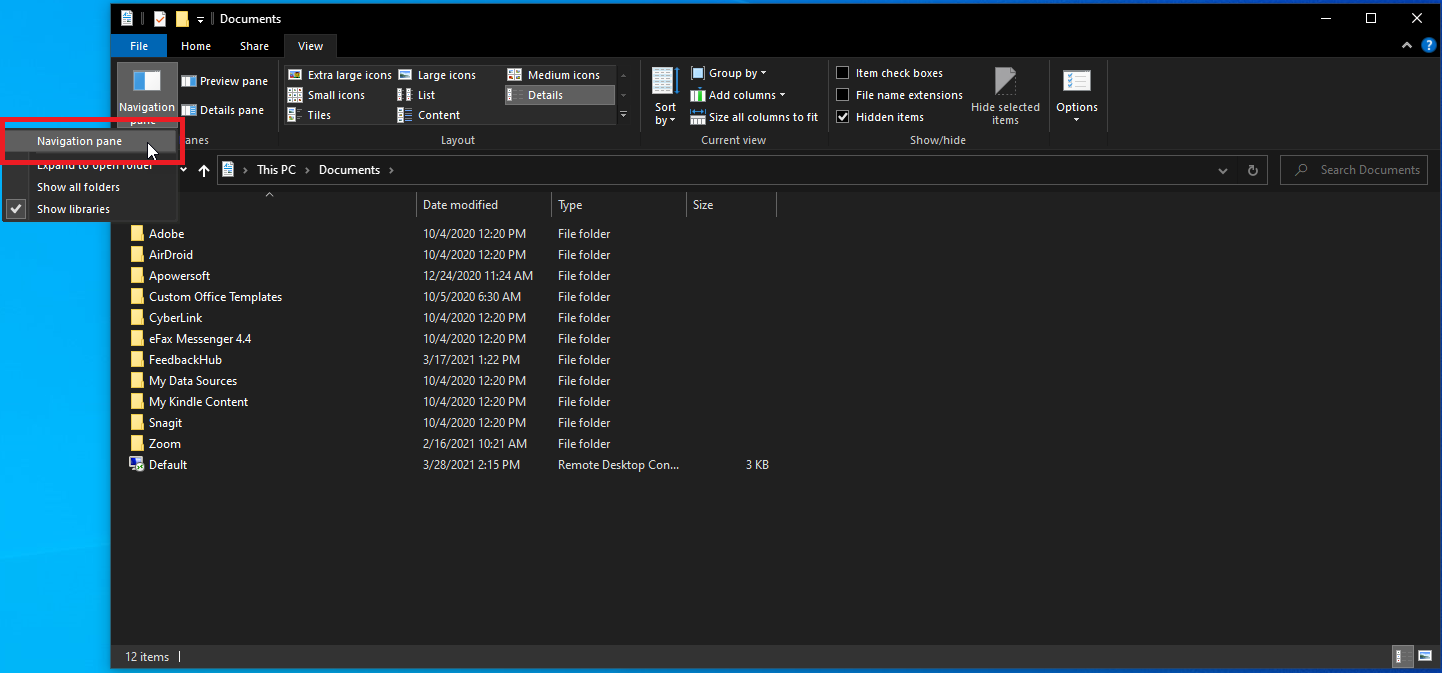
Task: Open the address bar history dropdown
Action: pyautogui.click(x=1223, y=170)
